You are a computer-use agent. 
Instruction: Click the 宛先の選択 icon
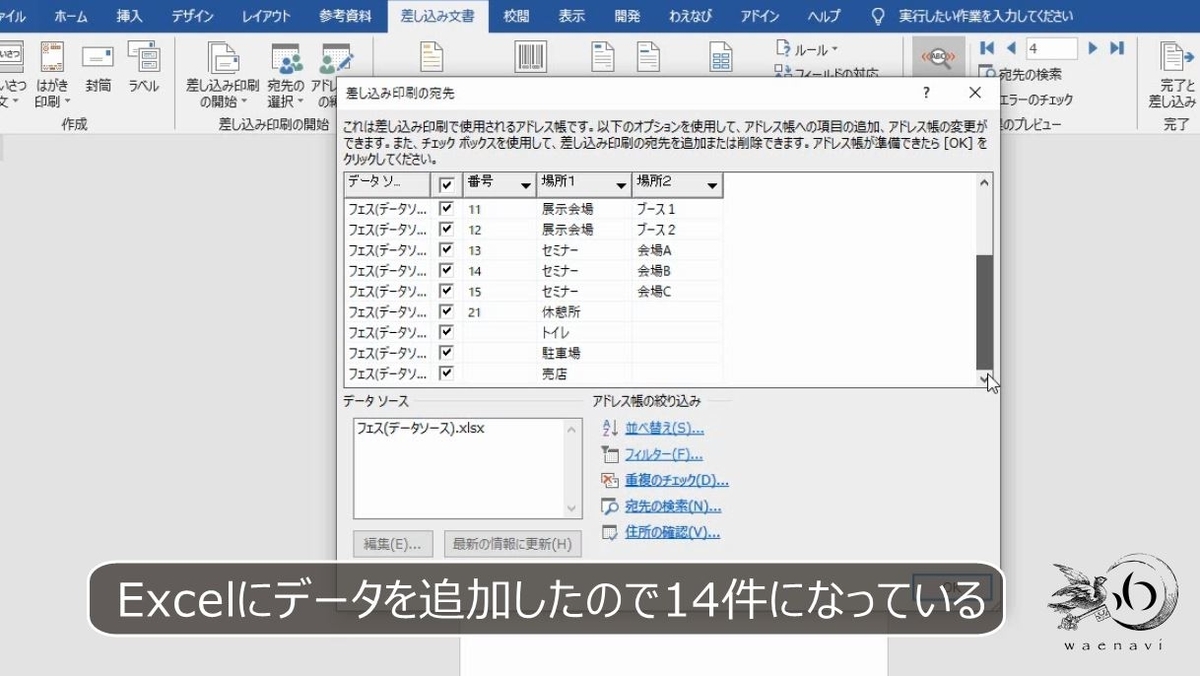coord(287,58)
